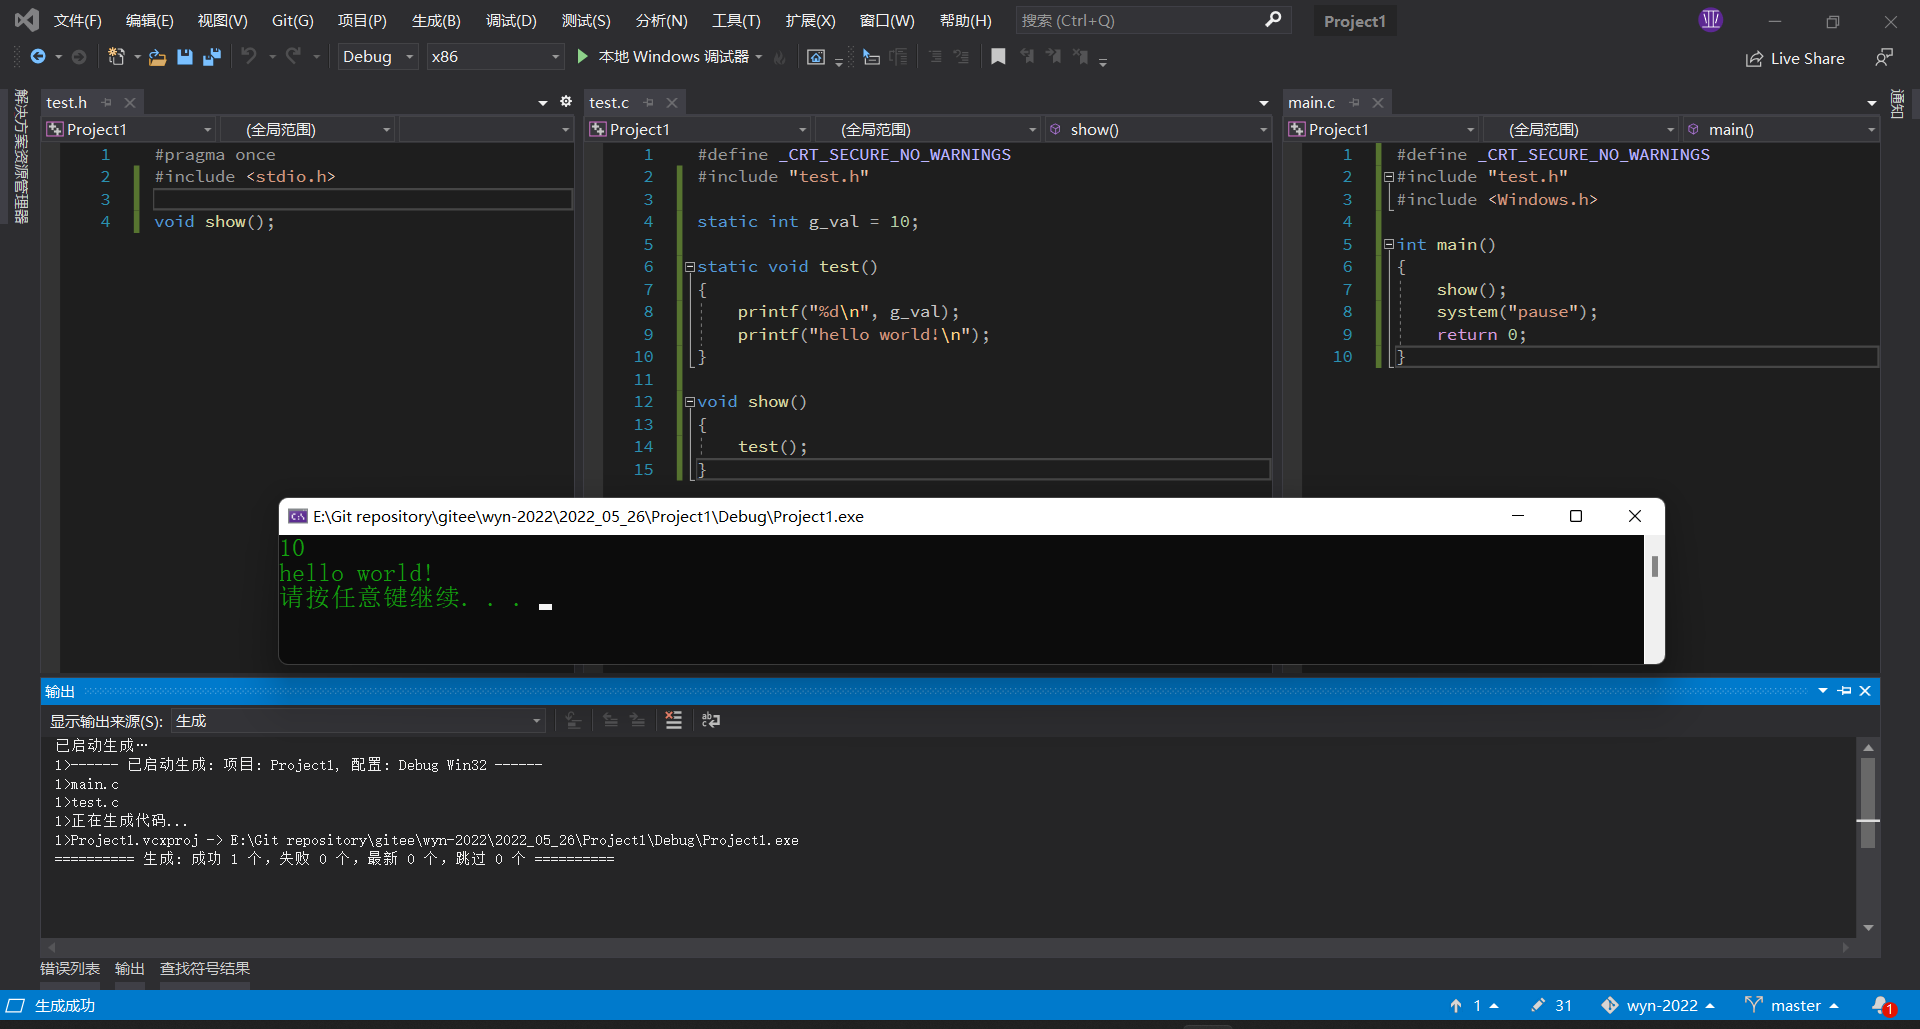Click the master branch in status bar
Screen dimensions: 1920x1029
pos(1794,1005)
